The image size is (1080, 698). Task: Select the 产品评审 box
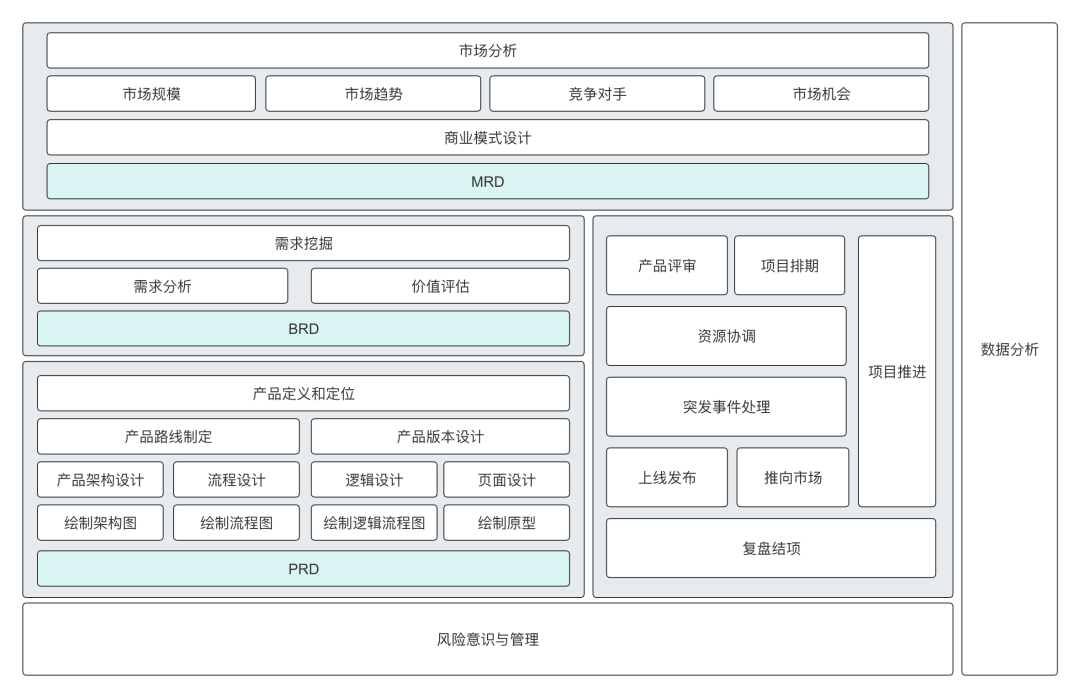667,266
